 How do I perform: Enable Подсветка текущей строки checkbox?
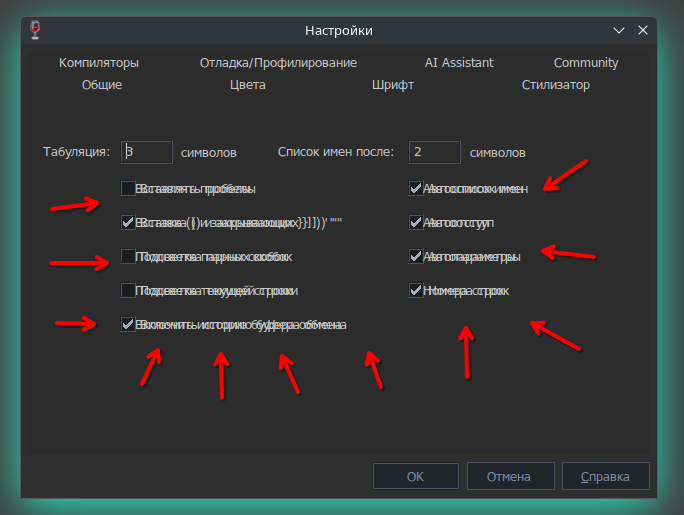(x=128, y=290)
